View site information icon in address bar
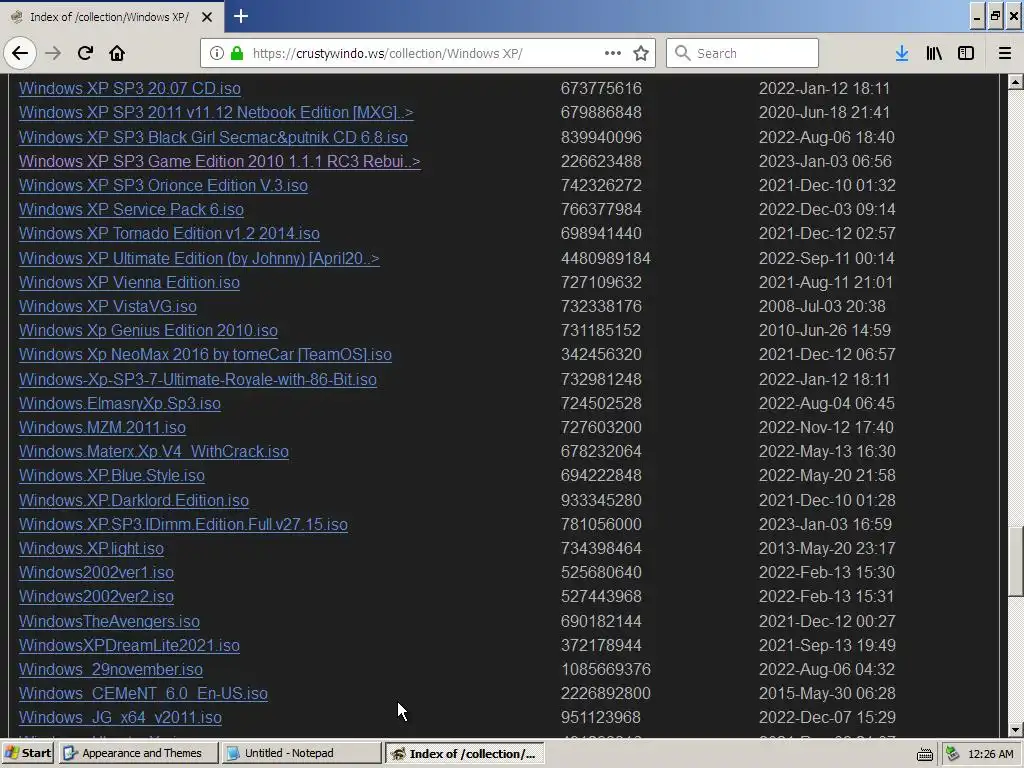This screenshot has height=768, width=1024. (217, 53)
